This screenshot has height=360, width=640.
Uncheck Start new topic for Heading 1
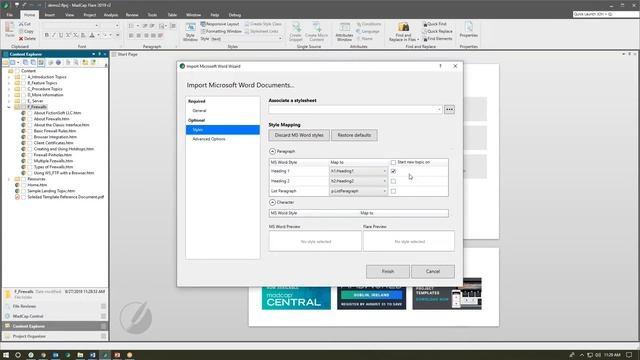(x=393, y=171)
